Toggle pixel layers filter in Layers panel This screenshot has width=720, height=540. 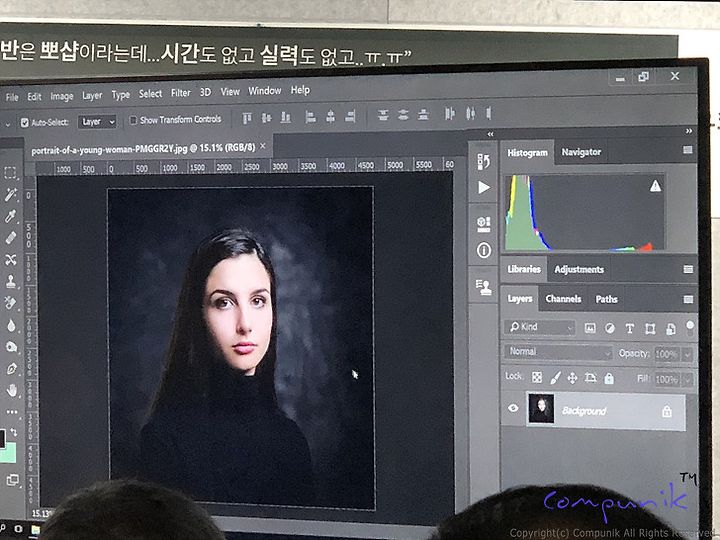click(x=590, y=328)
